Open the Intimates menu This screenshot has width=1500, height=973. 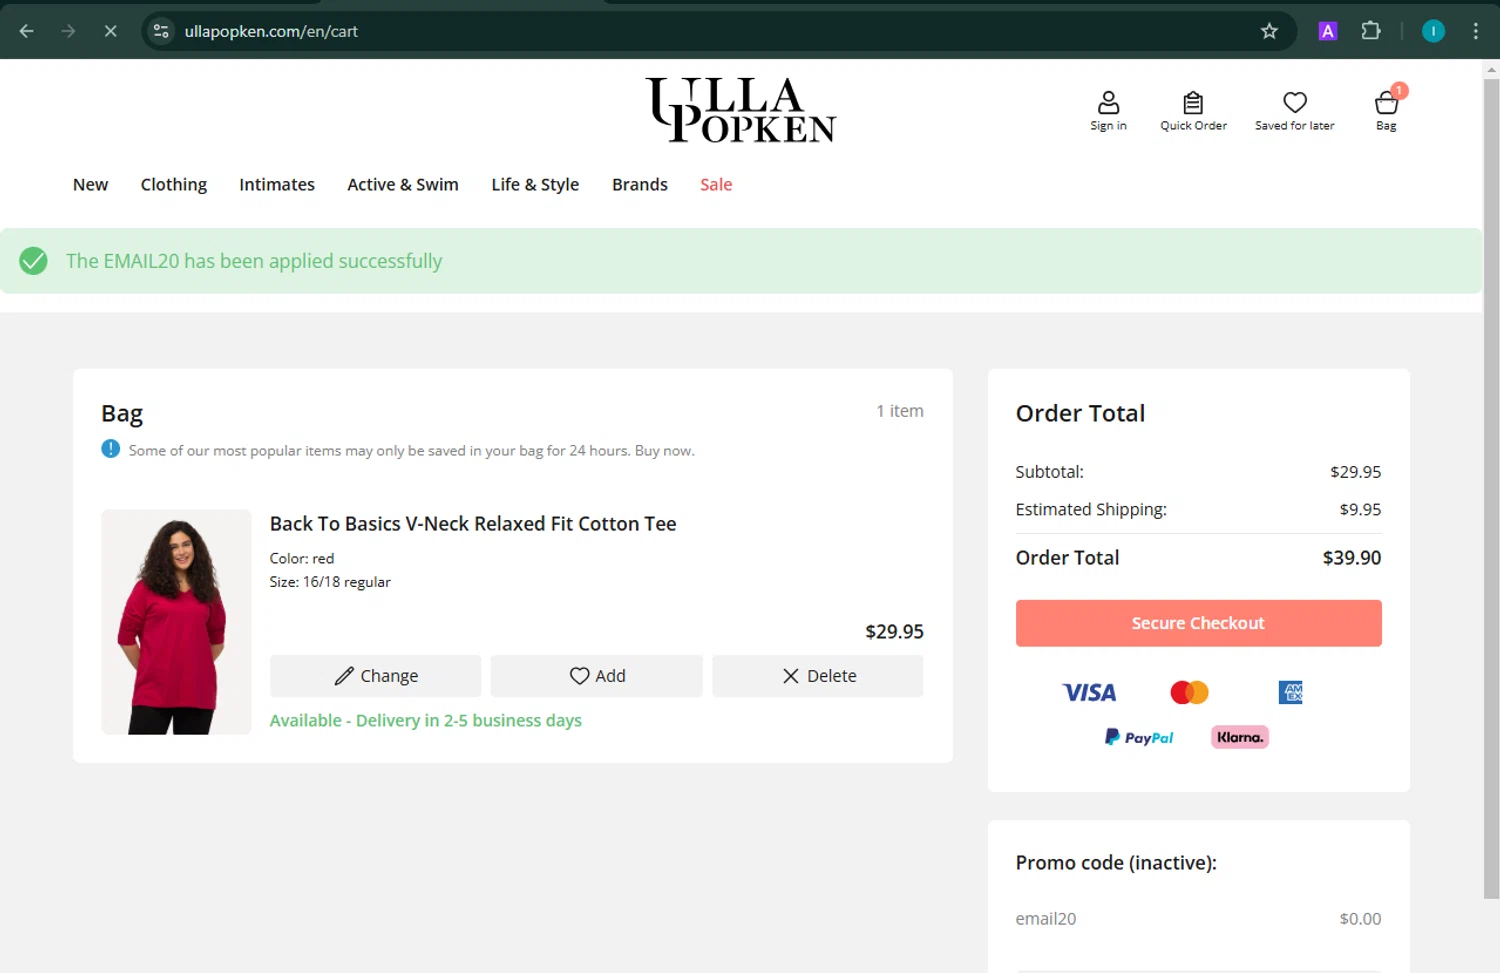(x=277, y=185)
